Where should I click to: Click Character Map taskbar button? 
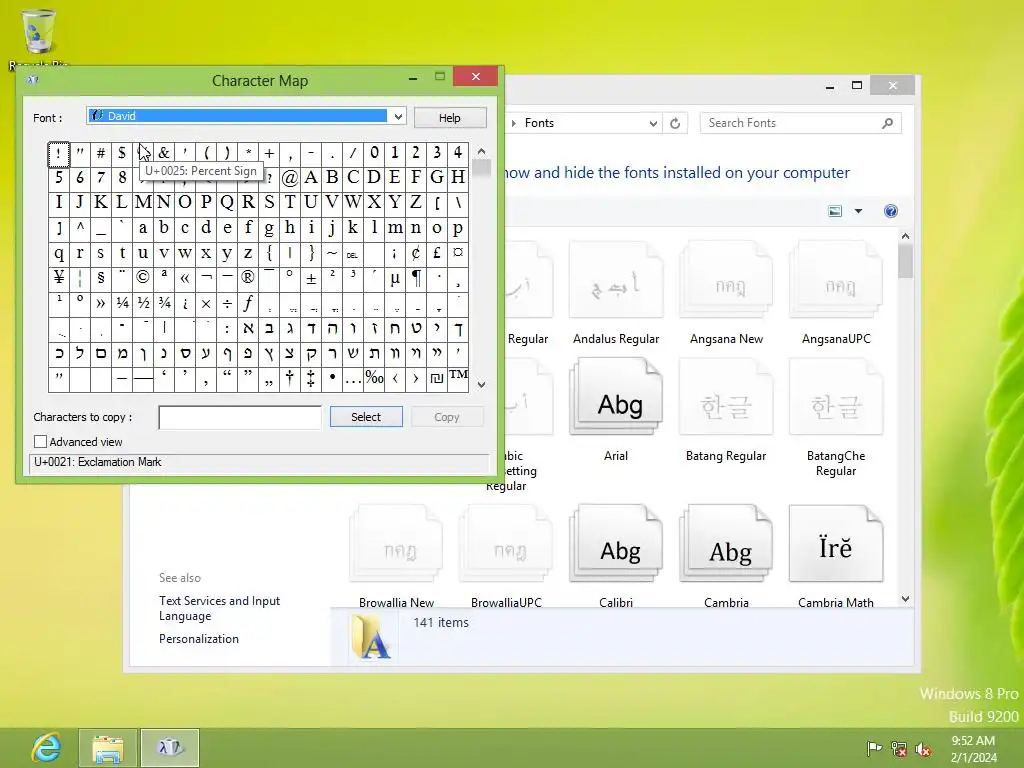170,748
